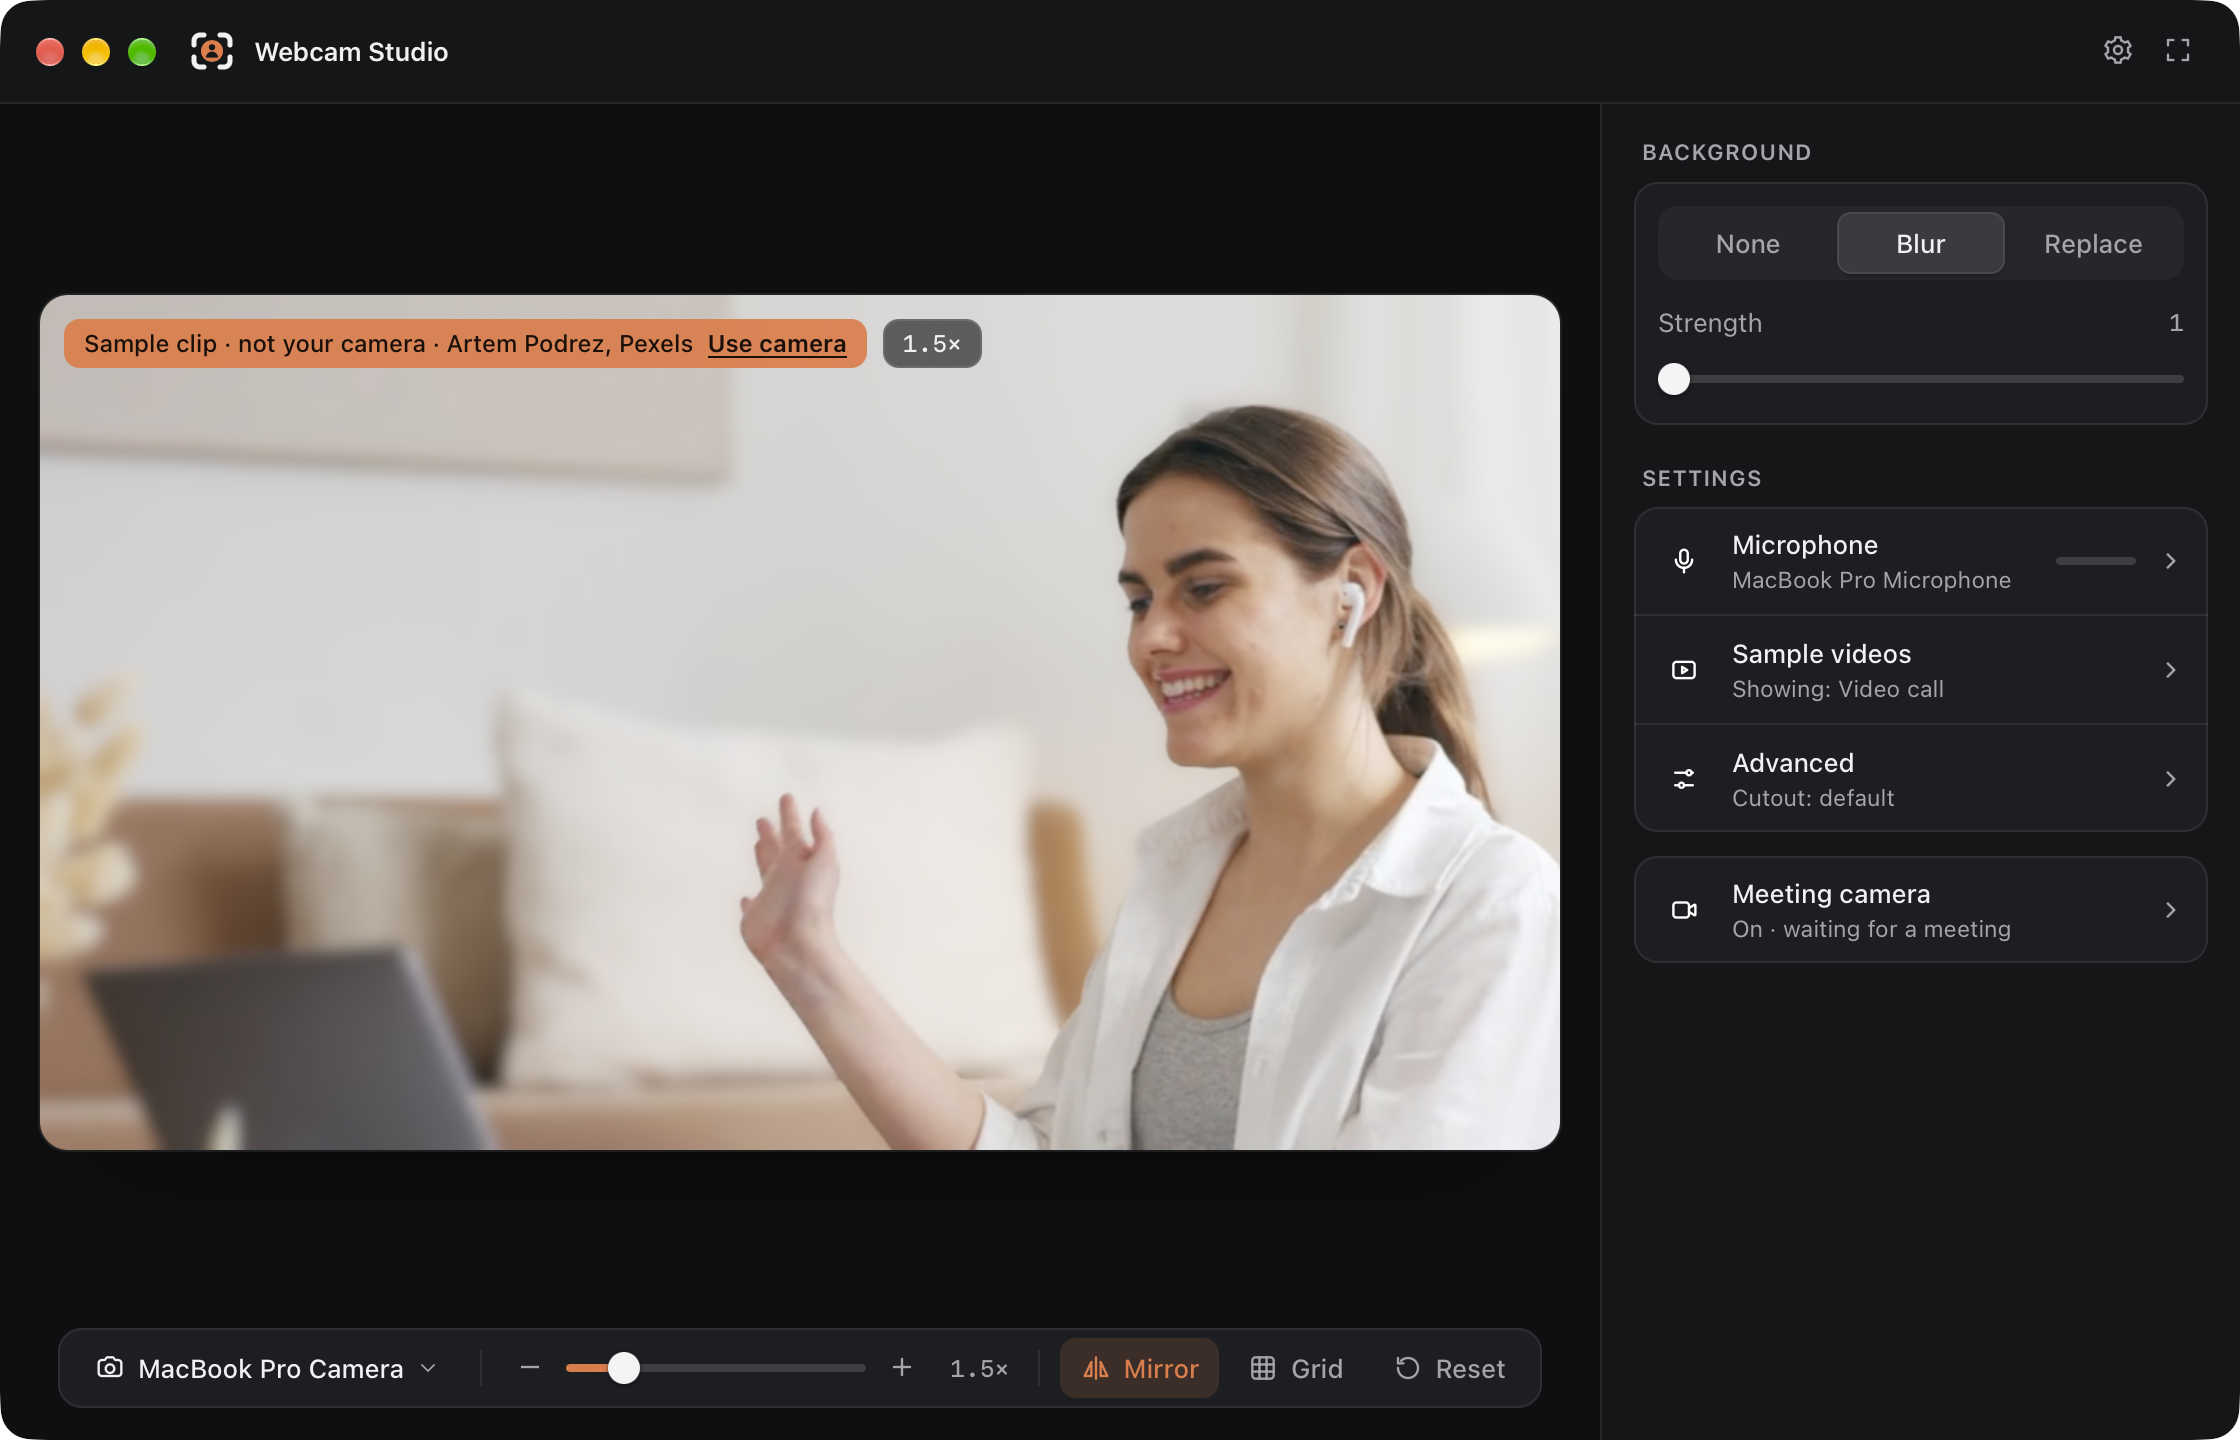Screen dimensions: 2240x1440
Task: Expand the Meeting camera row chevron
Action: coord(2170,910)
